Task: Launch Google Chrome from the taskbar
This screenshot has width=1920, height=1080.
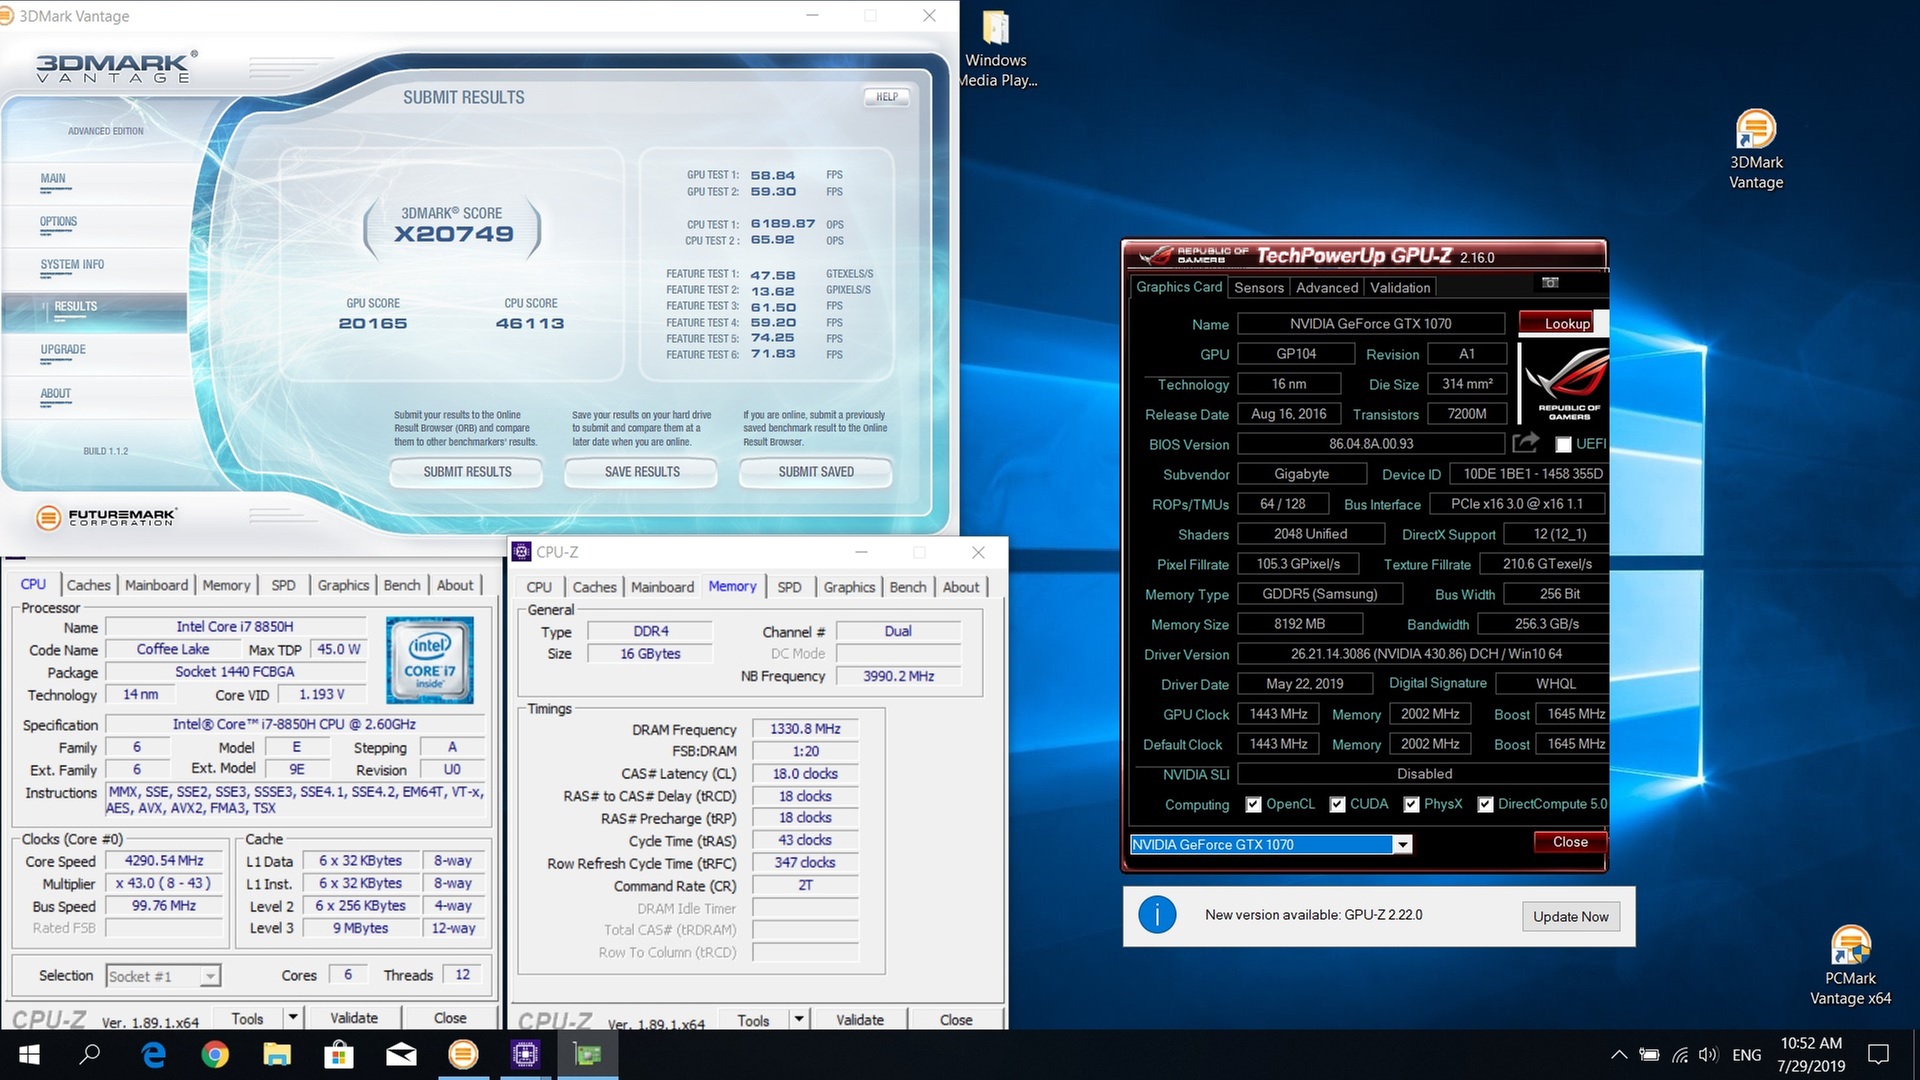Action: click(215, 1054)
